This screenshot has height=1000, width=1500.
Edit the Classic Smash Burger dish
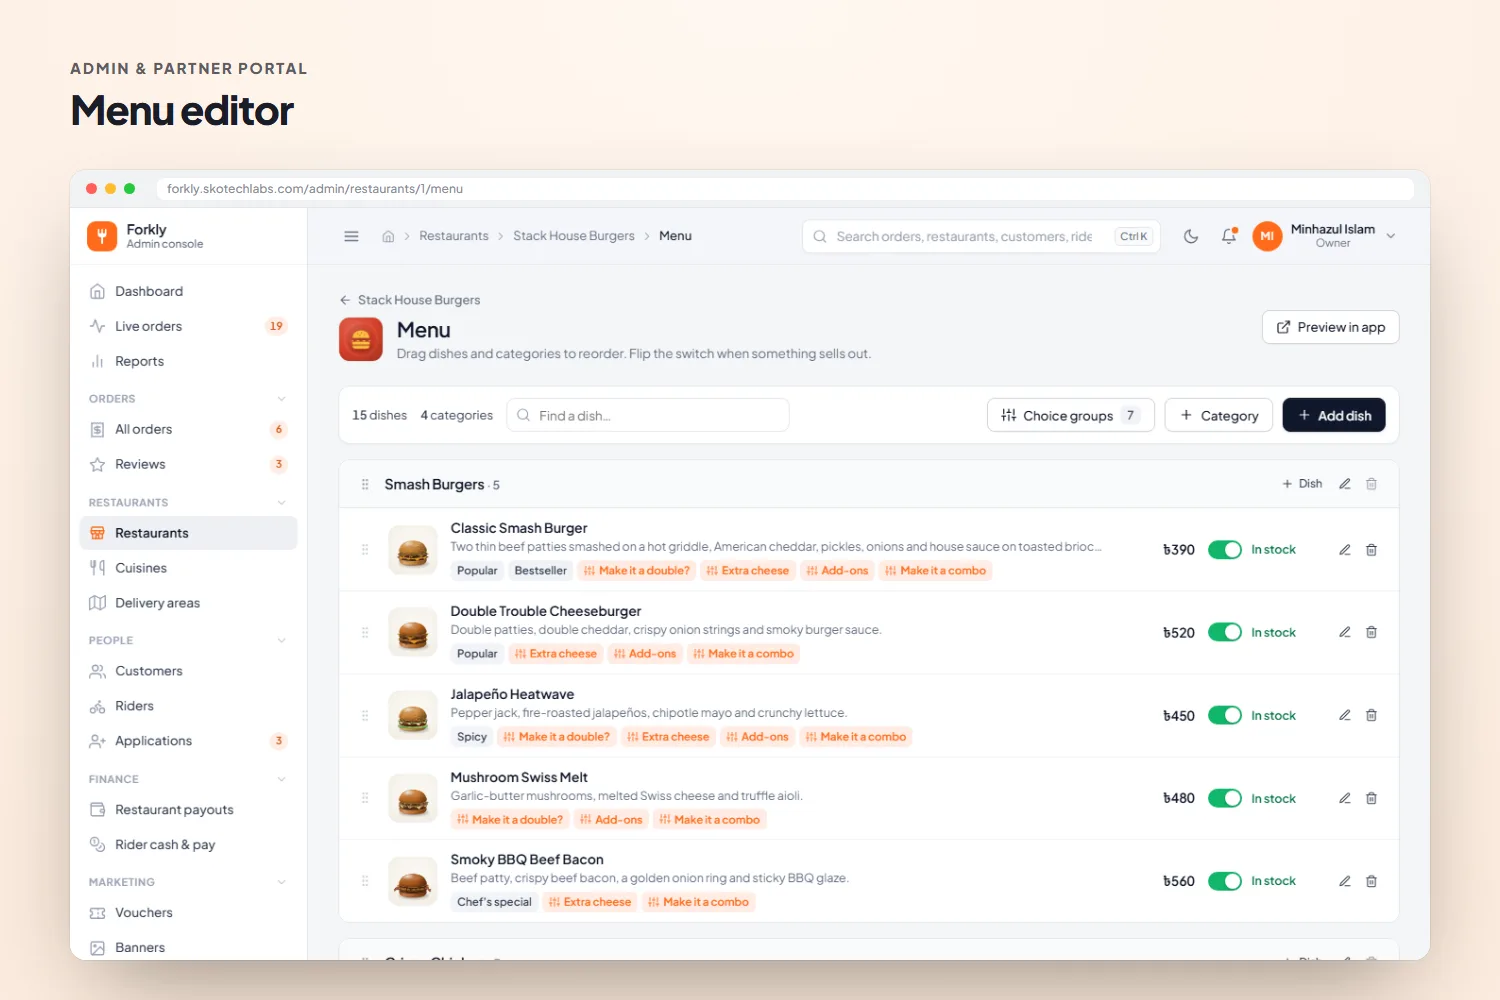click(1345, 550)
